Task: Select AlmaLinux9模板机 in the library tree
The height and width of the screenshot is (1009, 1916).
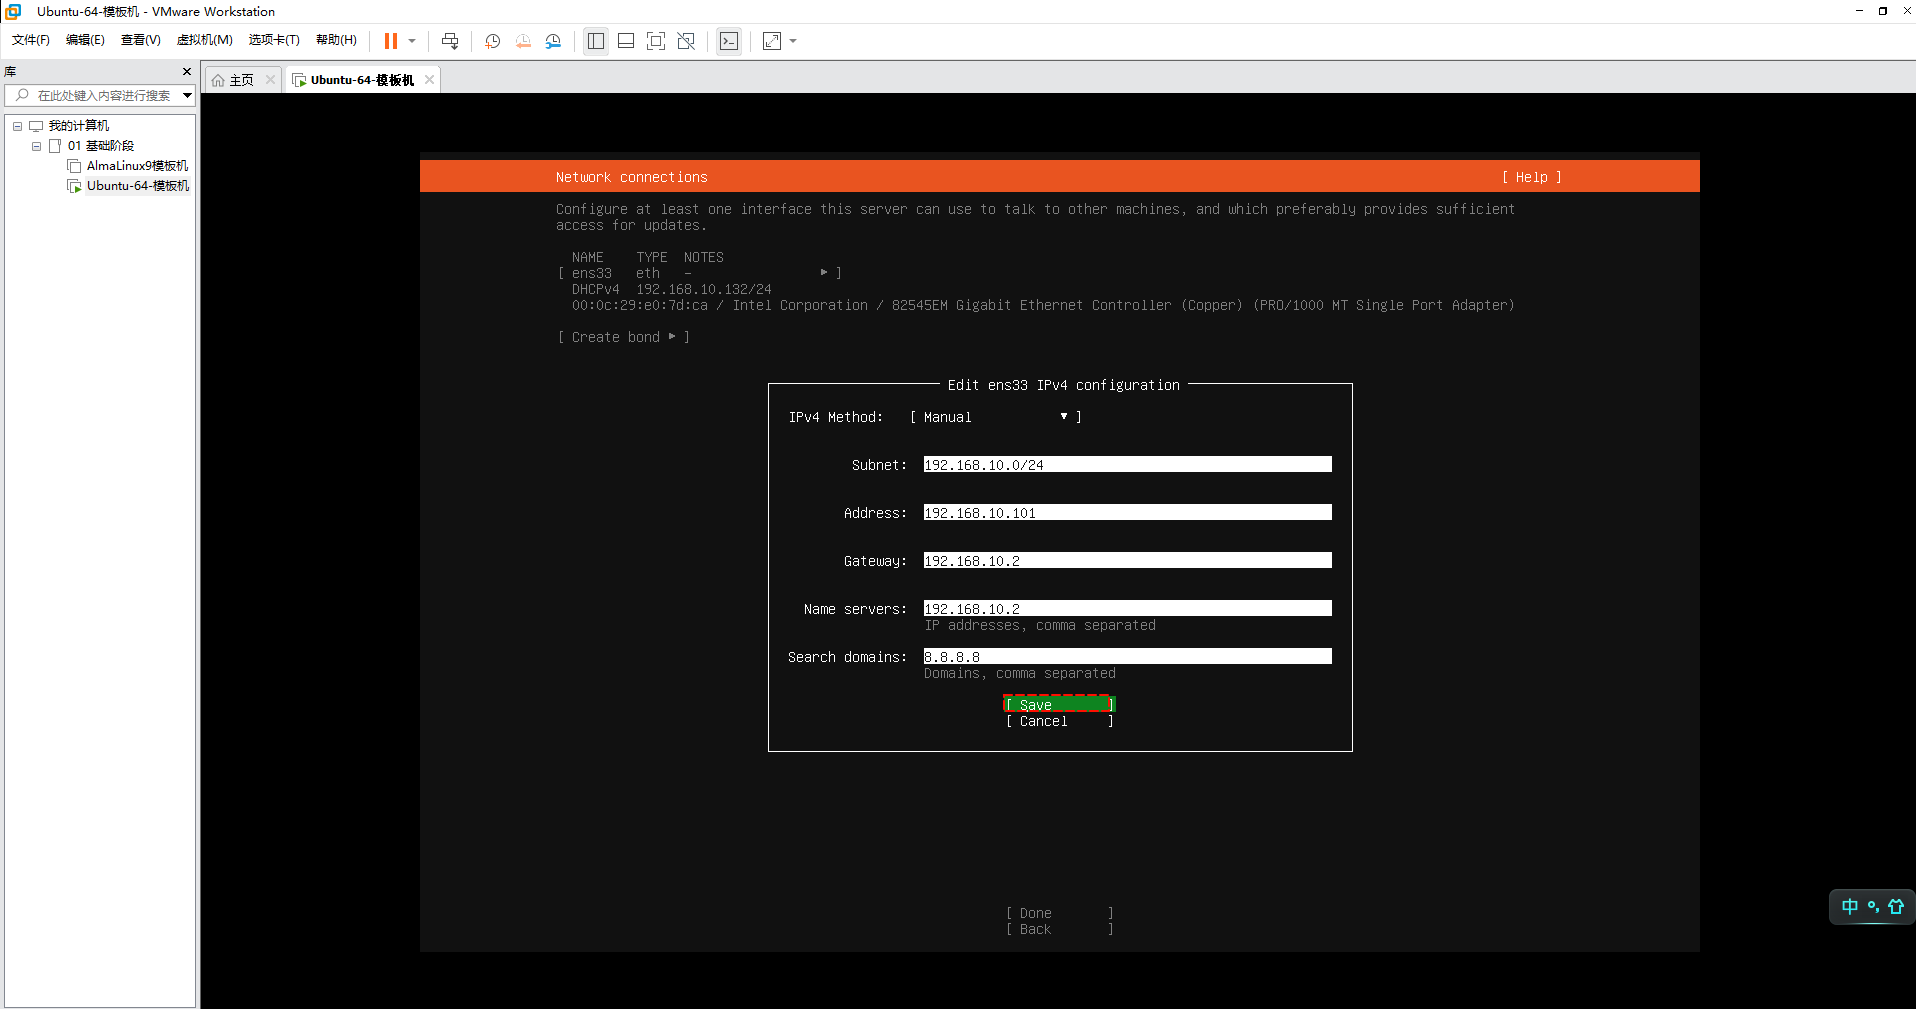Action: click(136, 166)
